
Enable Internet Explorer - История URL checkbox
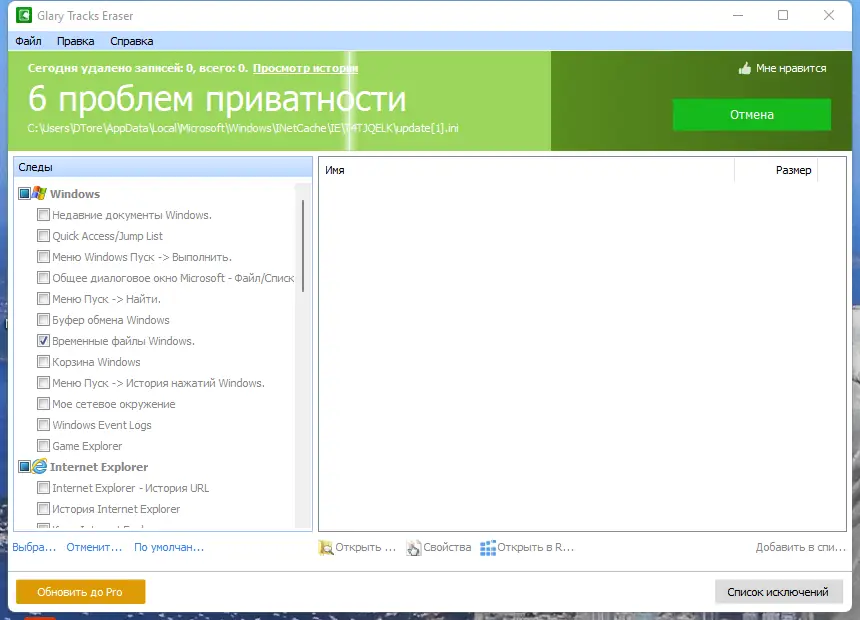pos(43,488)
